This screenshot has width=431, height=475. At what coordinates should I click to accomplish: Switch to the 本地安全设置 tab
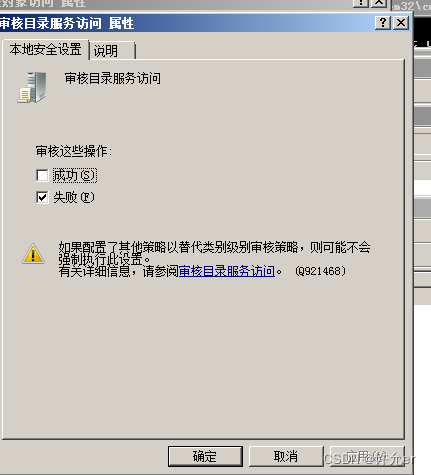click(x=46, y=50)
